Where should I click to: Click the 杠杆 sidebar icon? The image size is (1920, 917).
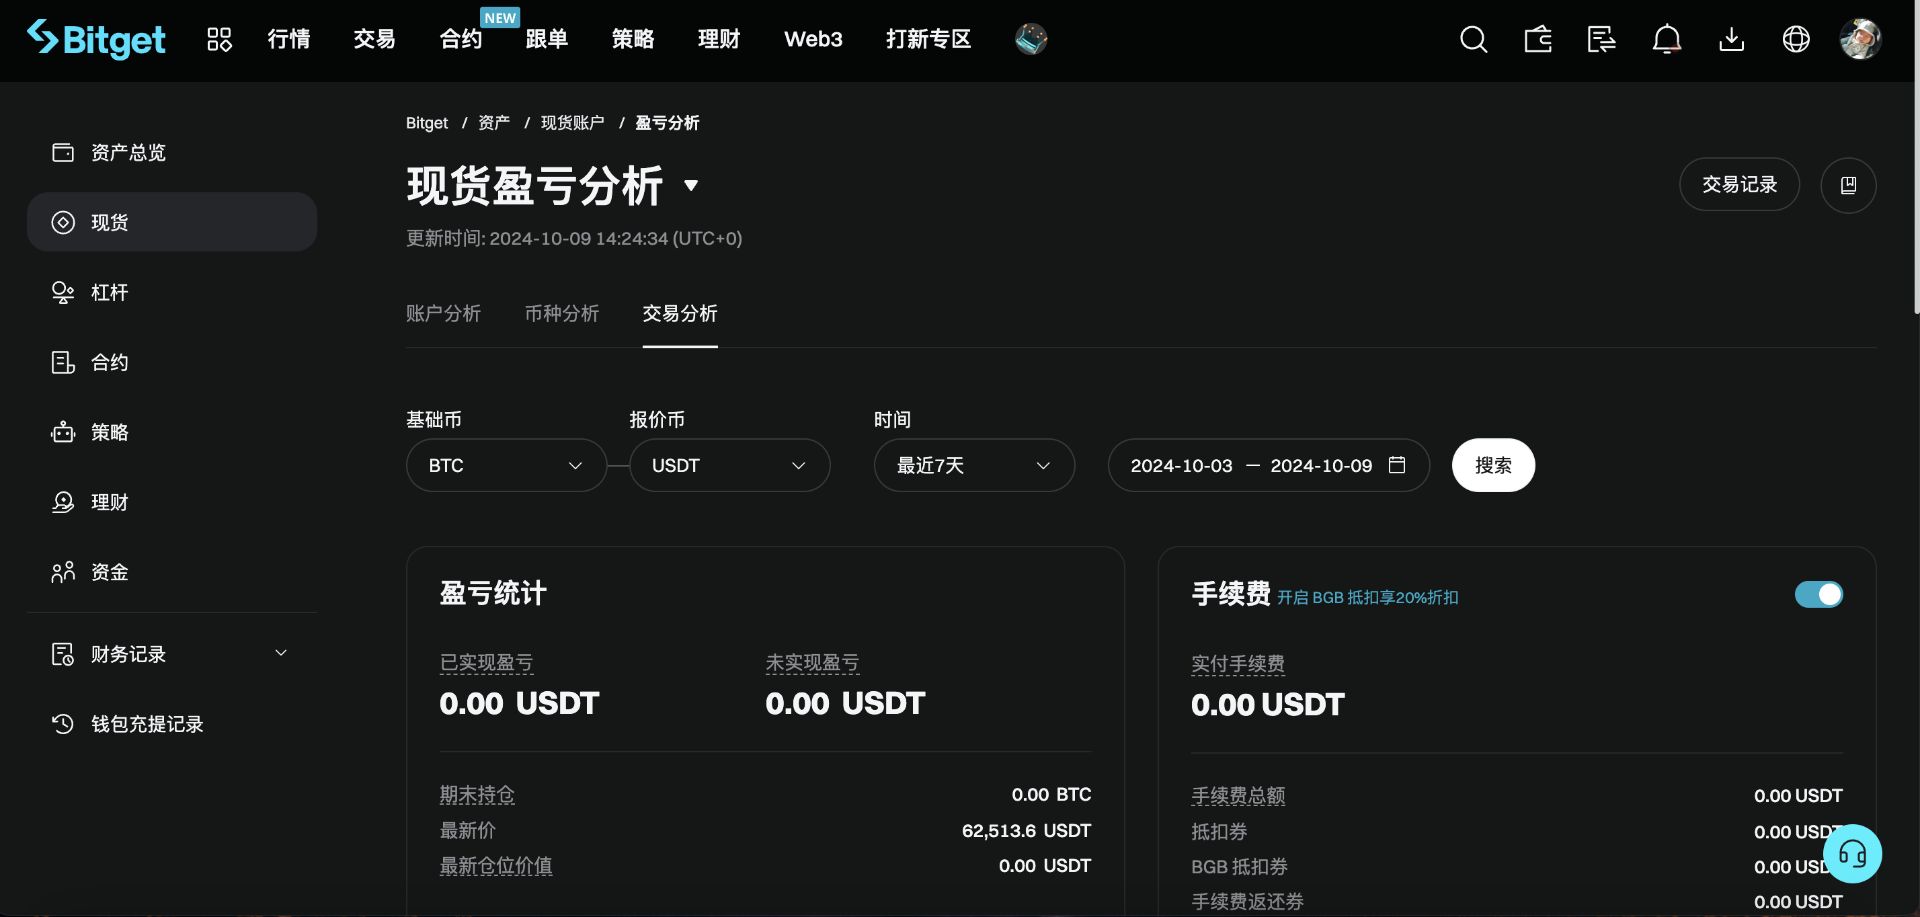pyautogui.click(x=63, y=292)
